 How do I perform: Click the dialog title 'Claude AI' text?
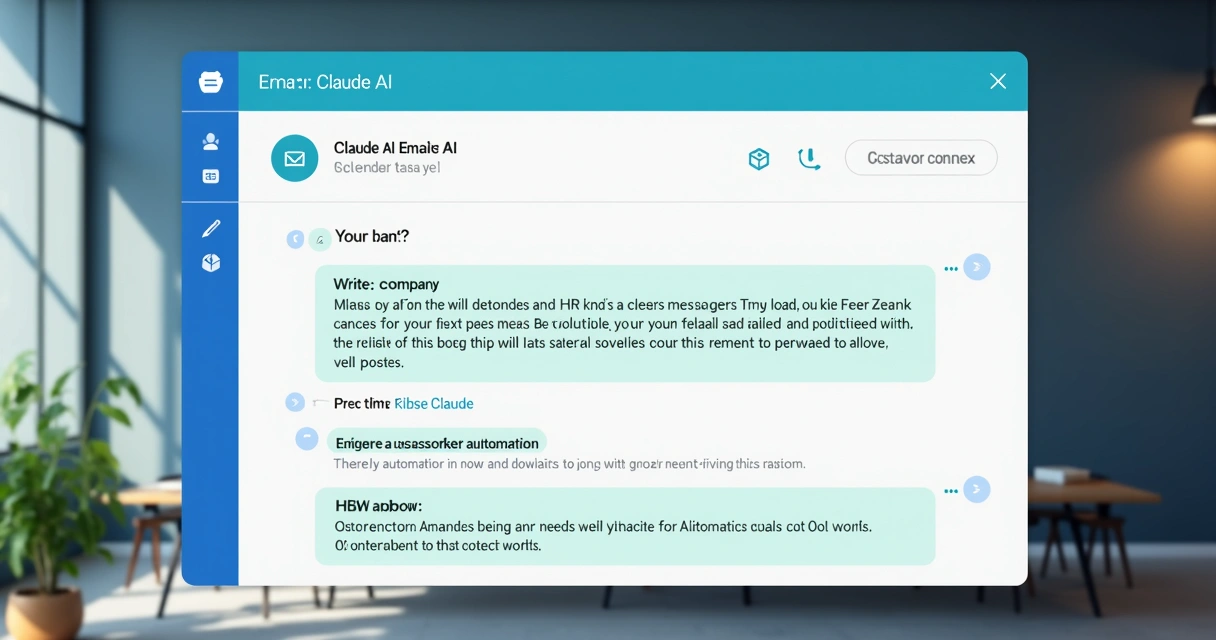(354, 82)
